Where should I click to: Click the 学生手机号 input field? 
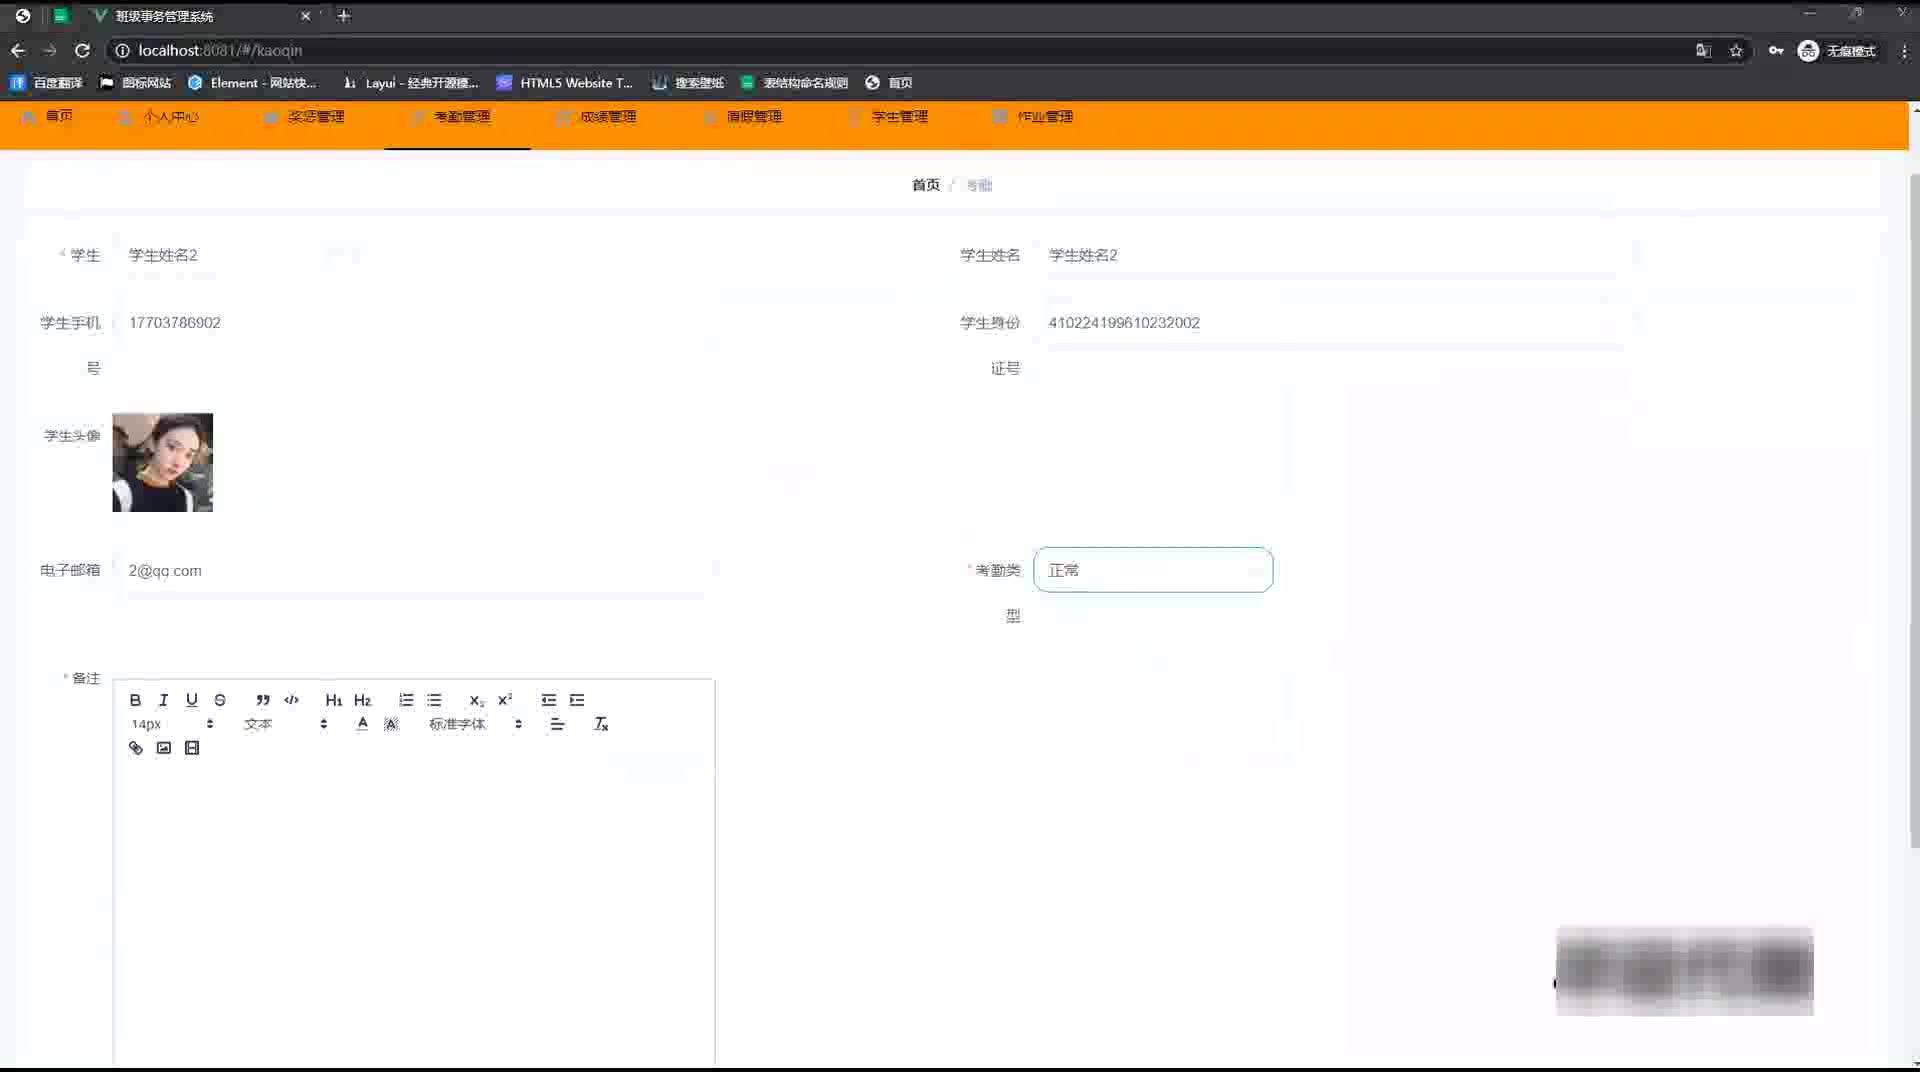[413, 323]
